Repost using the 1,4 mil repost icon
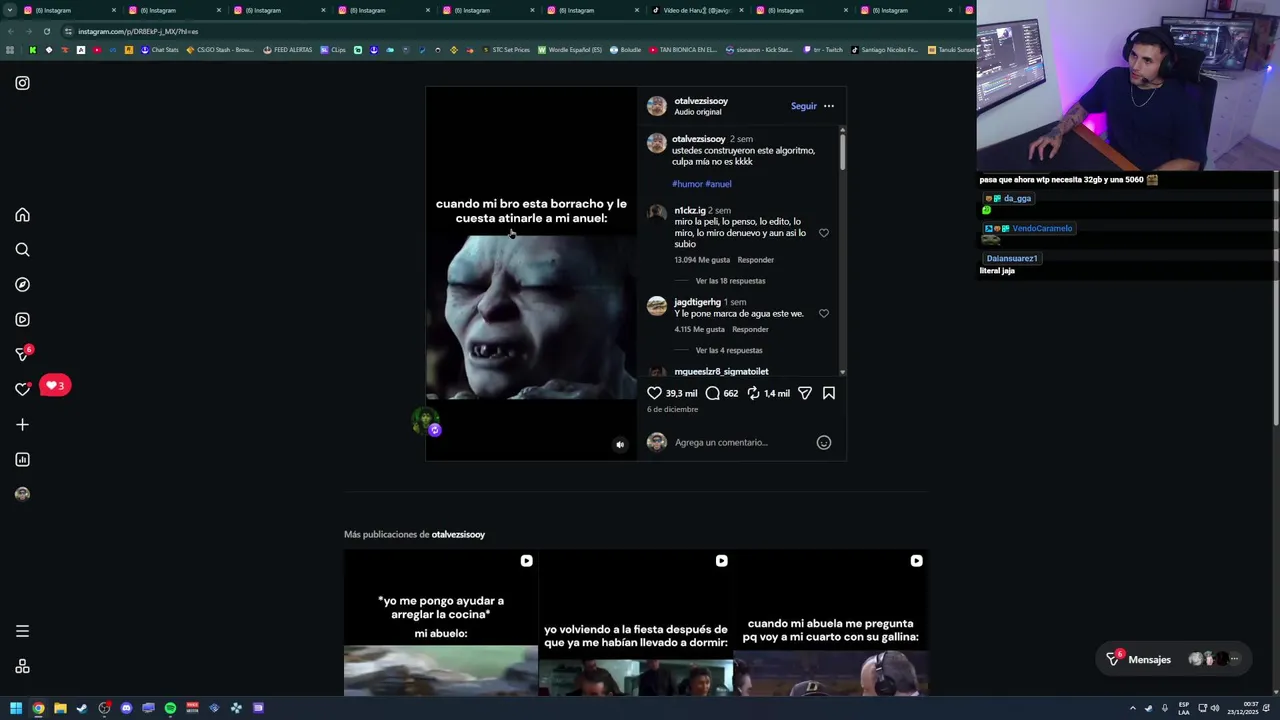The width and height of the screenshot is (1280, 720). pyautogui.click(x=753, y=393)
